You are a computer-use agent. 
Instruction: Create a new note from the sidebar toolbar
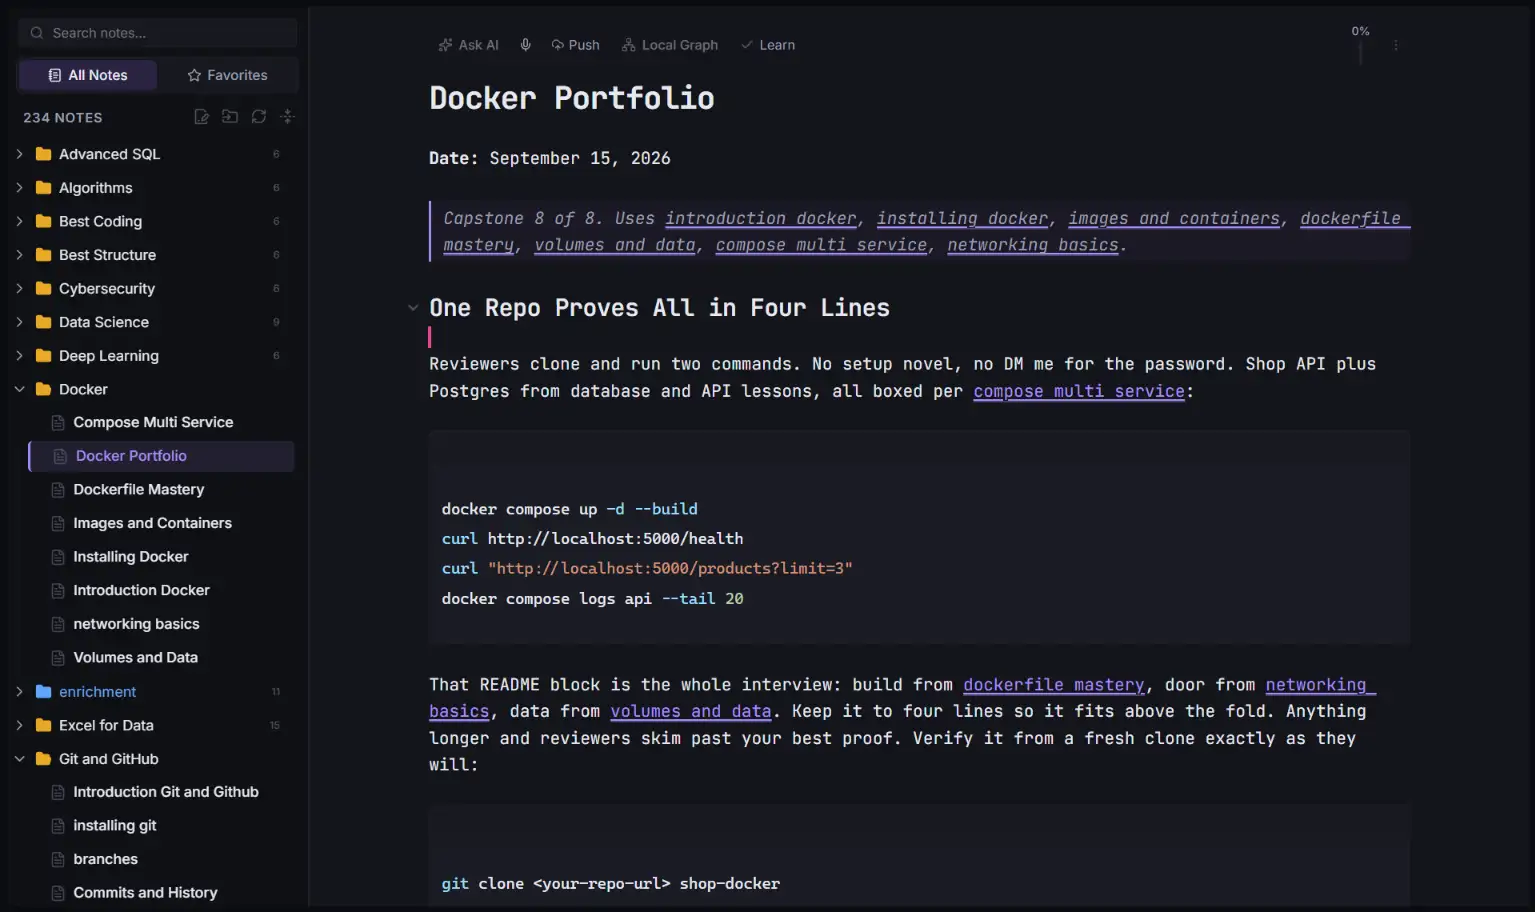(201, 117)
